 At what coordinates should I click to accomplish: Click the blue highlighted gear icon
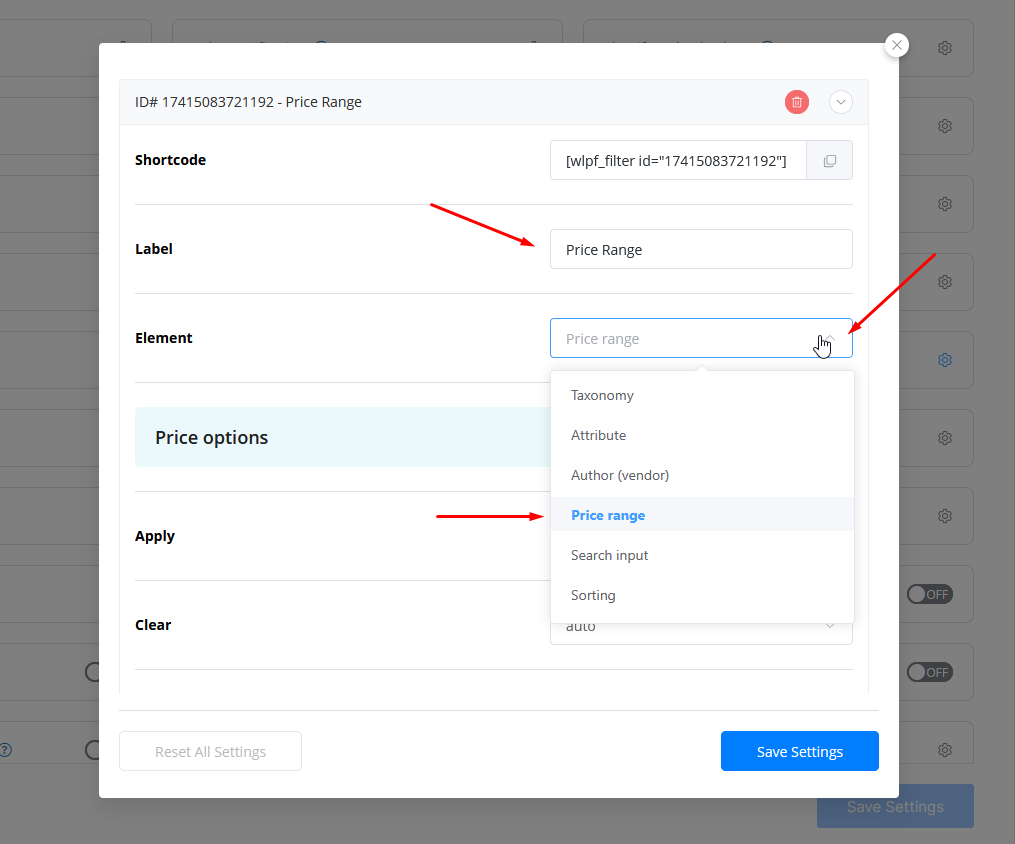coord(944,360)
